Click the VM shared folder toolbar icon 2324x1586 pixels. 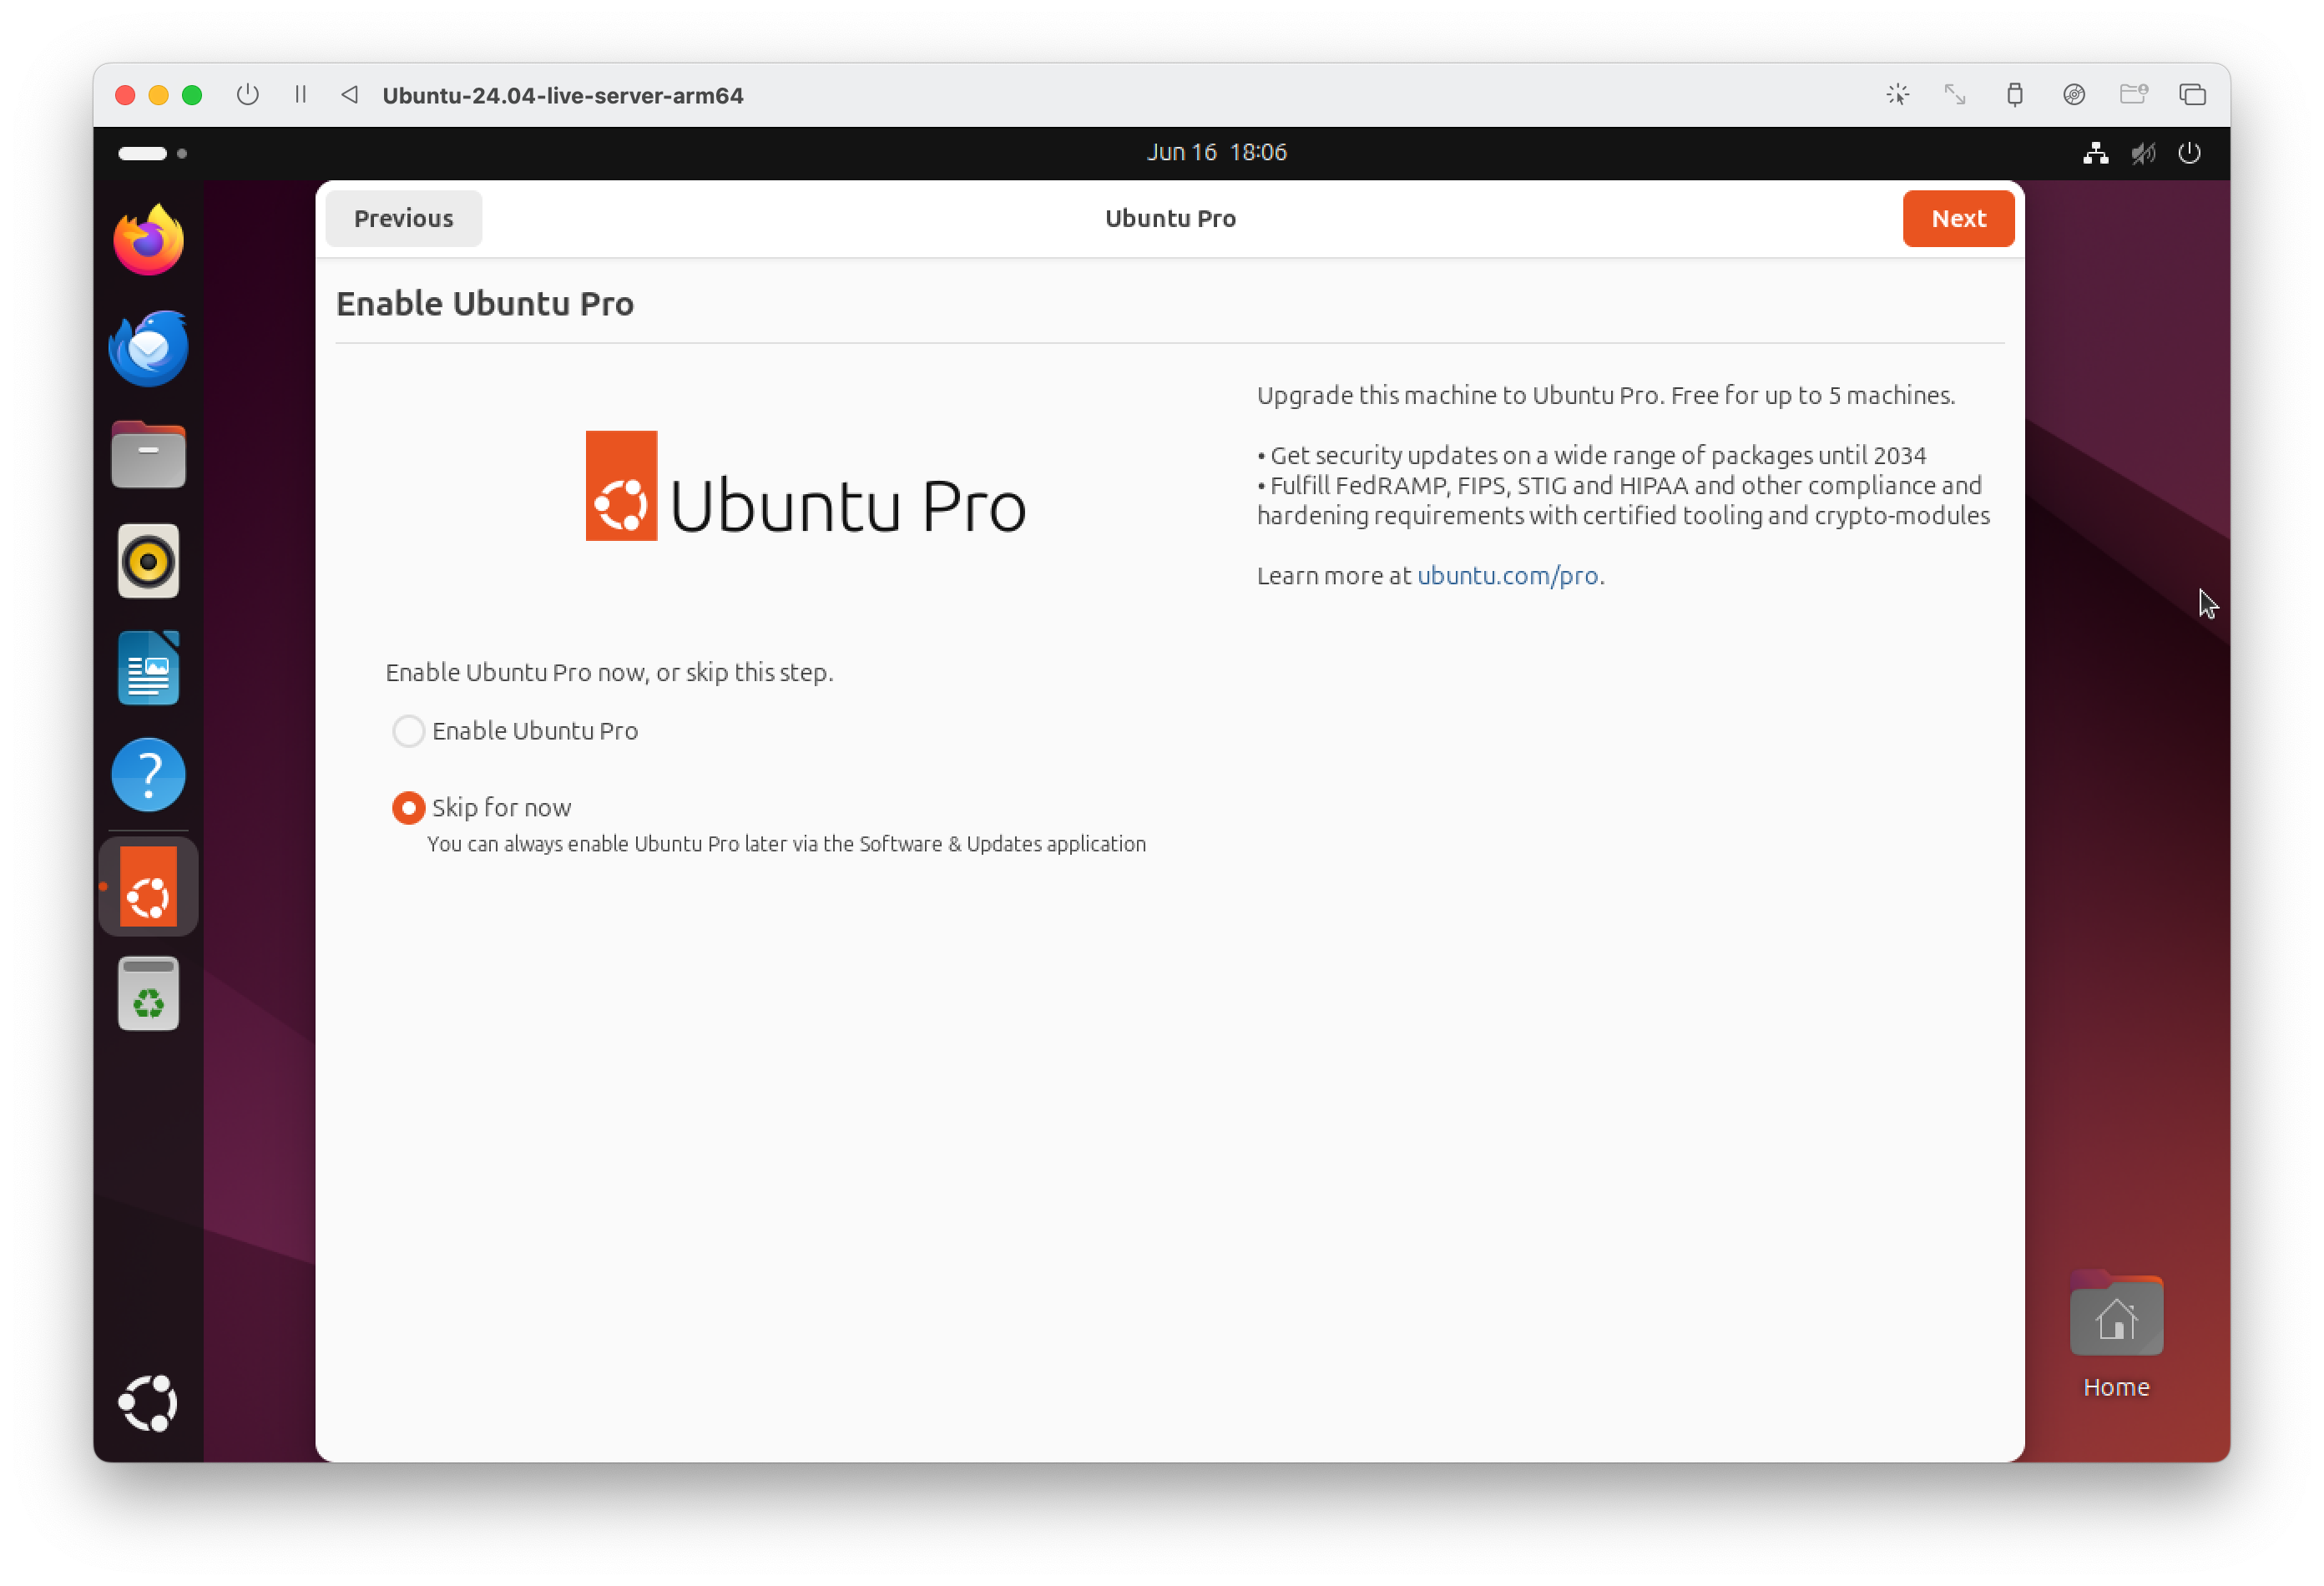pos(2133,95)
